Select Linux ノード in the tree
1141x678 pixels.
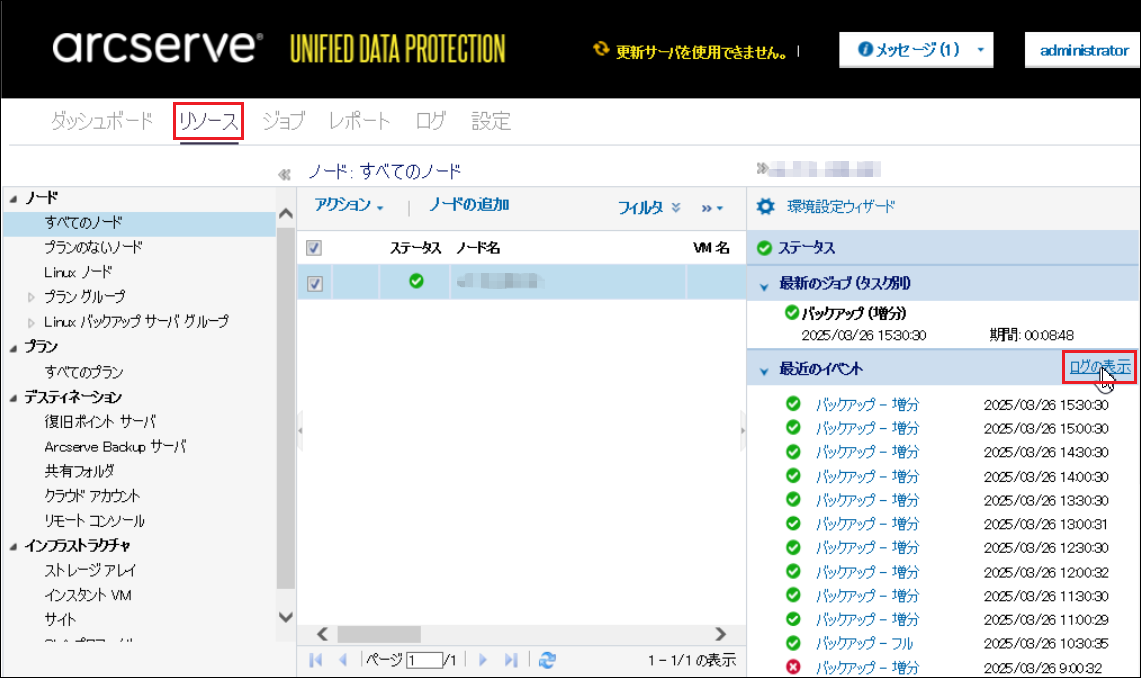[78, 272]
